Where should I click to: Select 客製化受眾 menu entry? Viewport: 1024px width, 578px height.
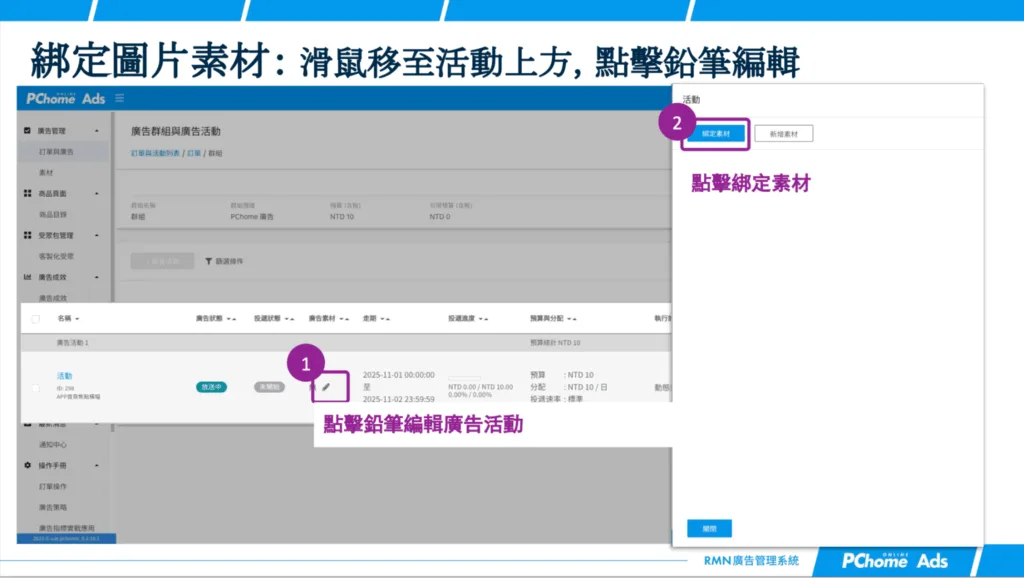[x=58, y=255]
